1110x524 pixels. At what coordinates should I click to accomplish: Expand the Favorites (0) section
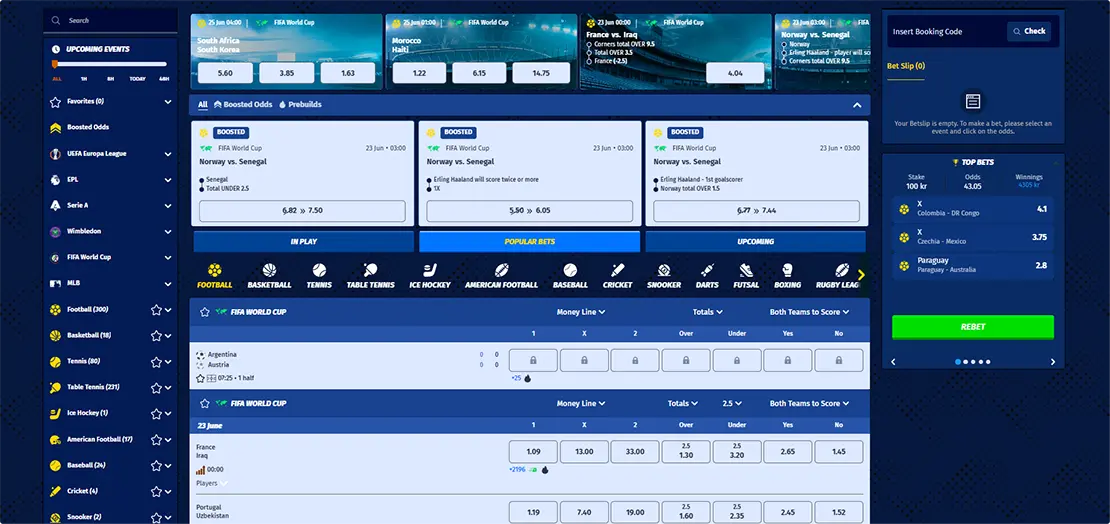point(168,102)
